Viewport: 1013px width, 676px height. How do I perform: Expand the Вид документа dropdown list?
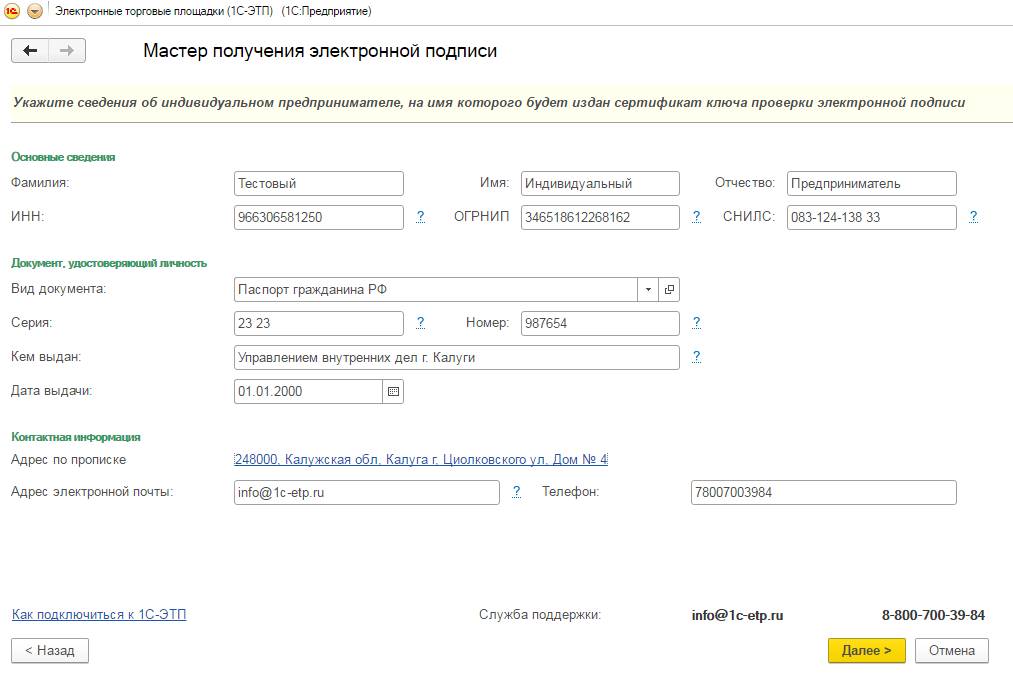pyautogui.click(x=648, y=290)
